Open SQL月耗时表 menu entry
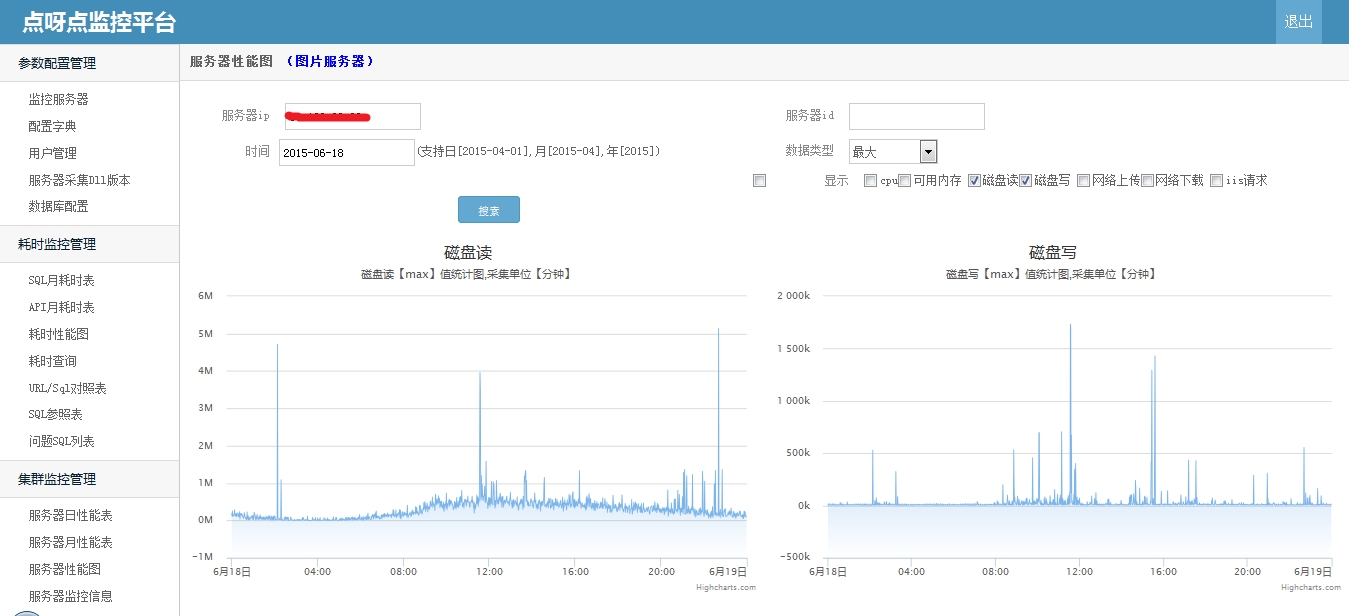Screen dimensions: 1349x616 tap(61, 281)
